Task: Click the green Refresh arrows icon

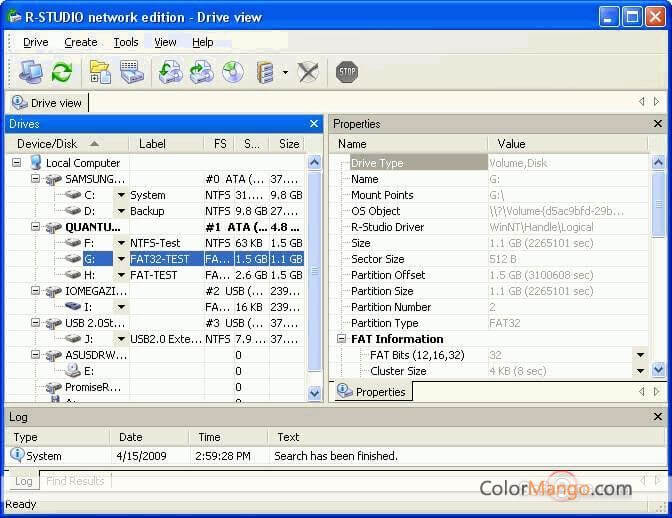Action: click(62, 72)
